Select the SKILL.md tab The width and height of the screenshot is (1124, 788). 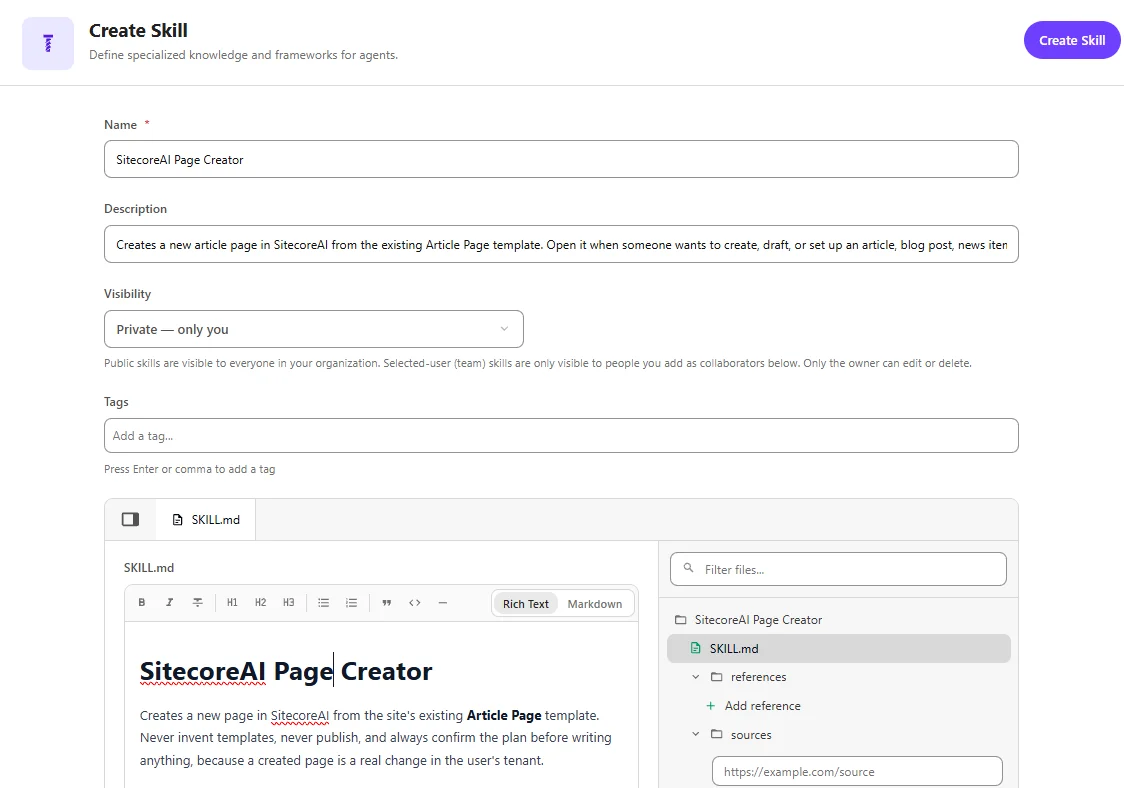[x=206, y=520]
